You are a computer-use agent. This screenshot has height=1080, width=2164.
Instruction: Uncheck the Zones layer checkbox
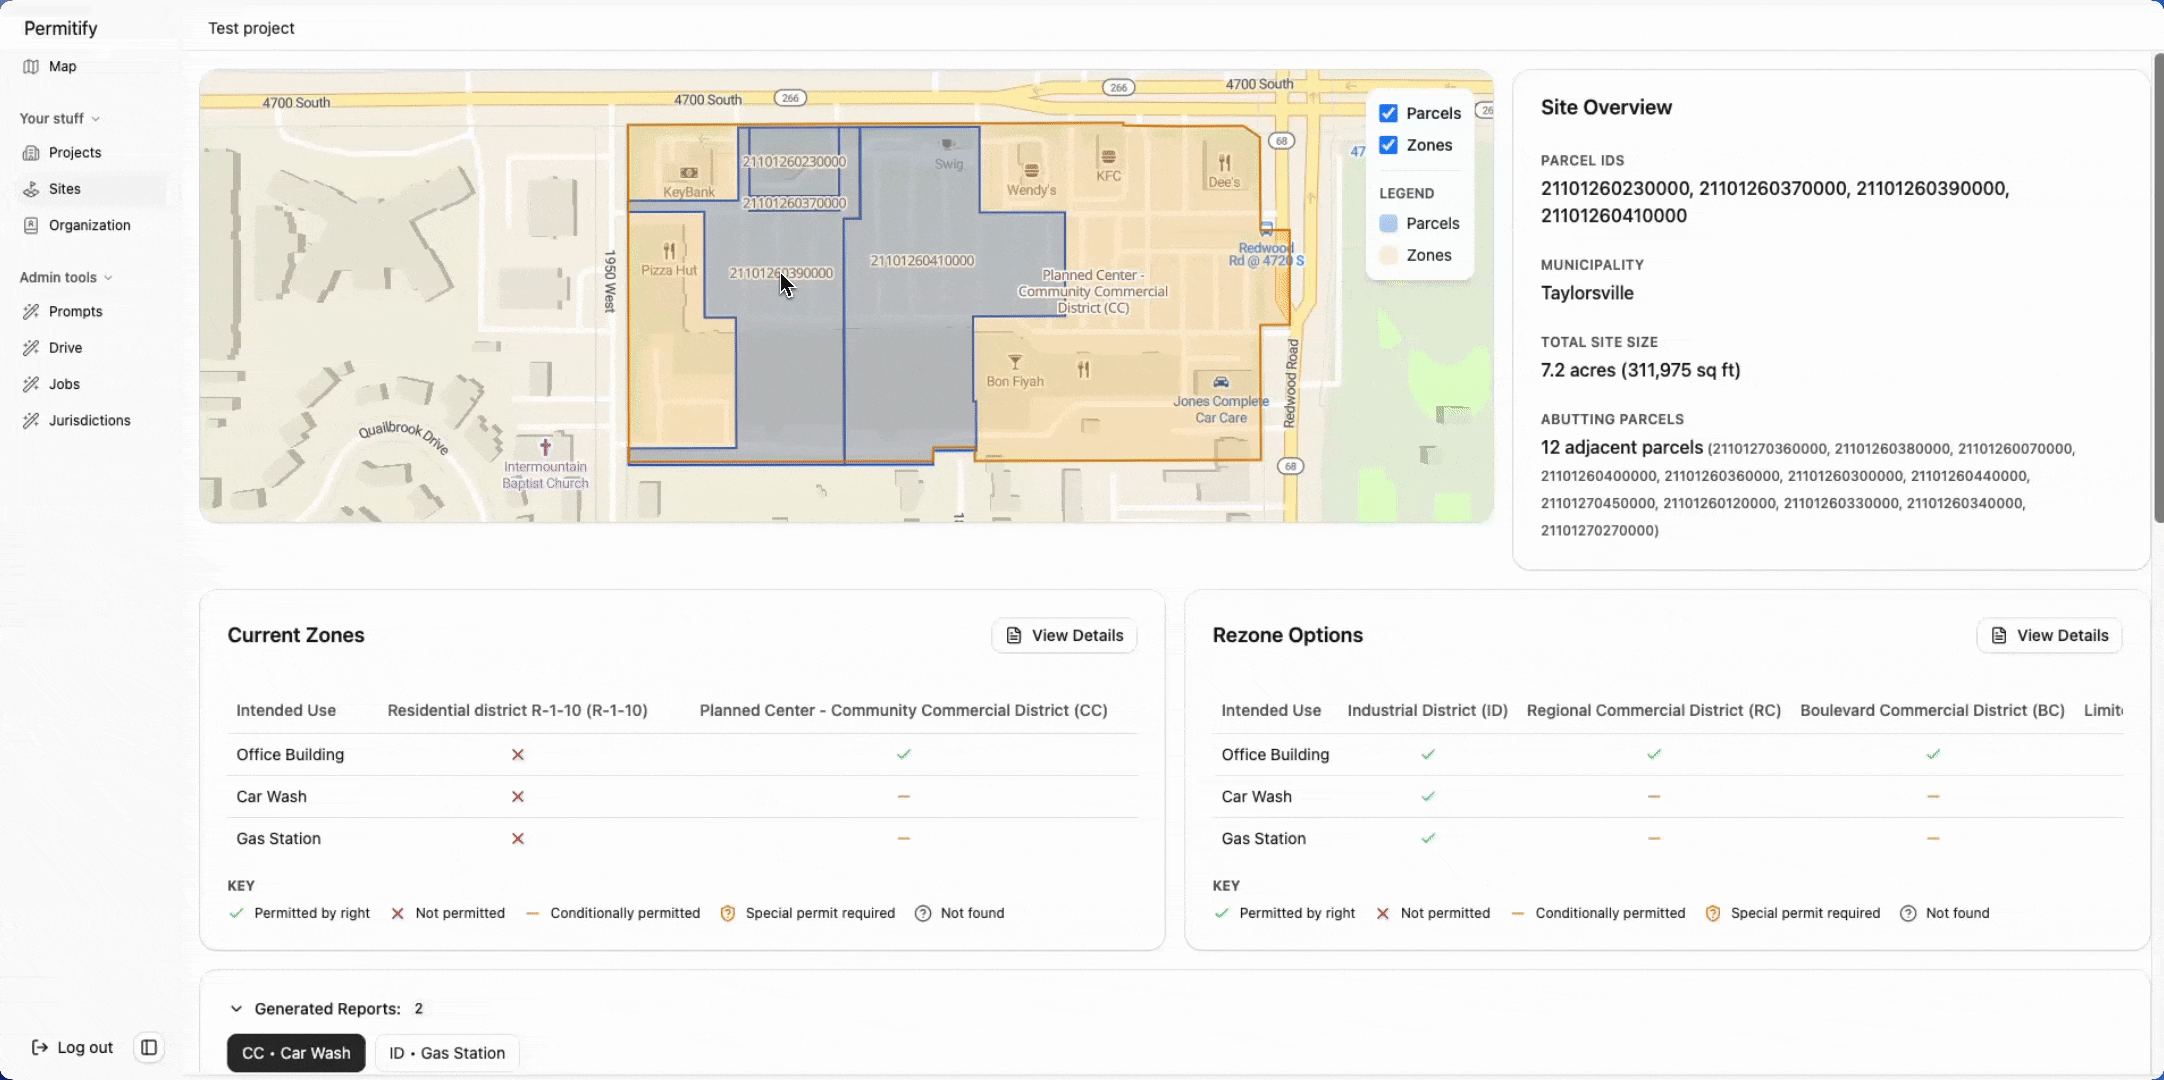(x=1388, y=145)
